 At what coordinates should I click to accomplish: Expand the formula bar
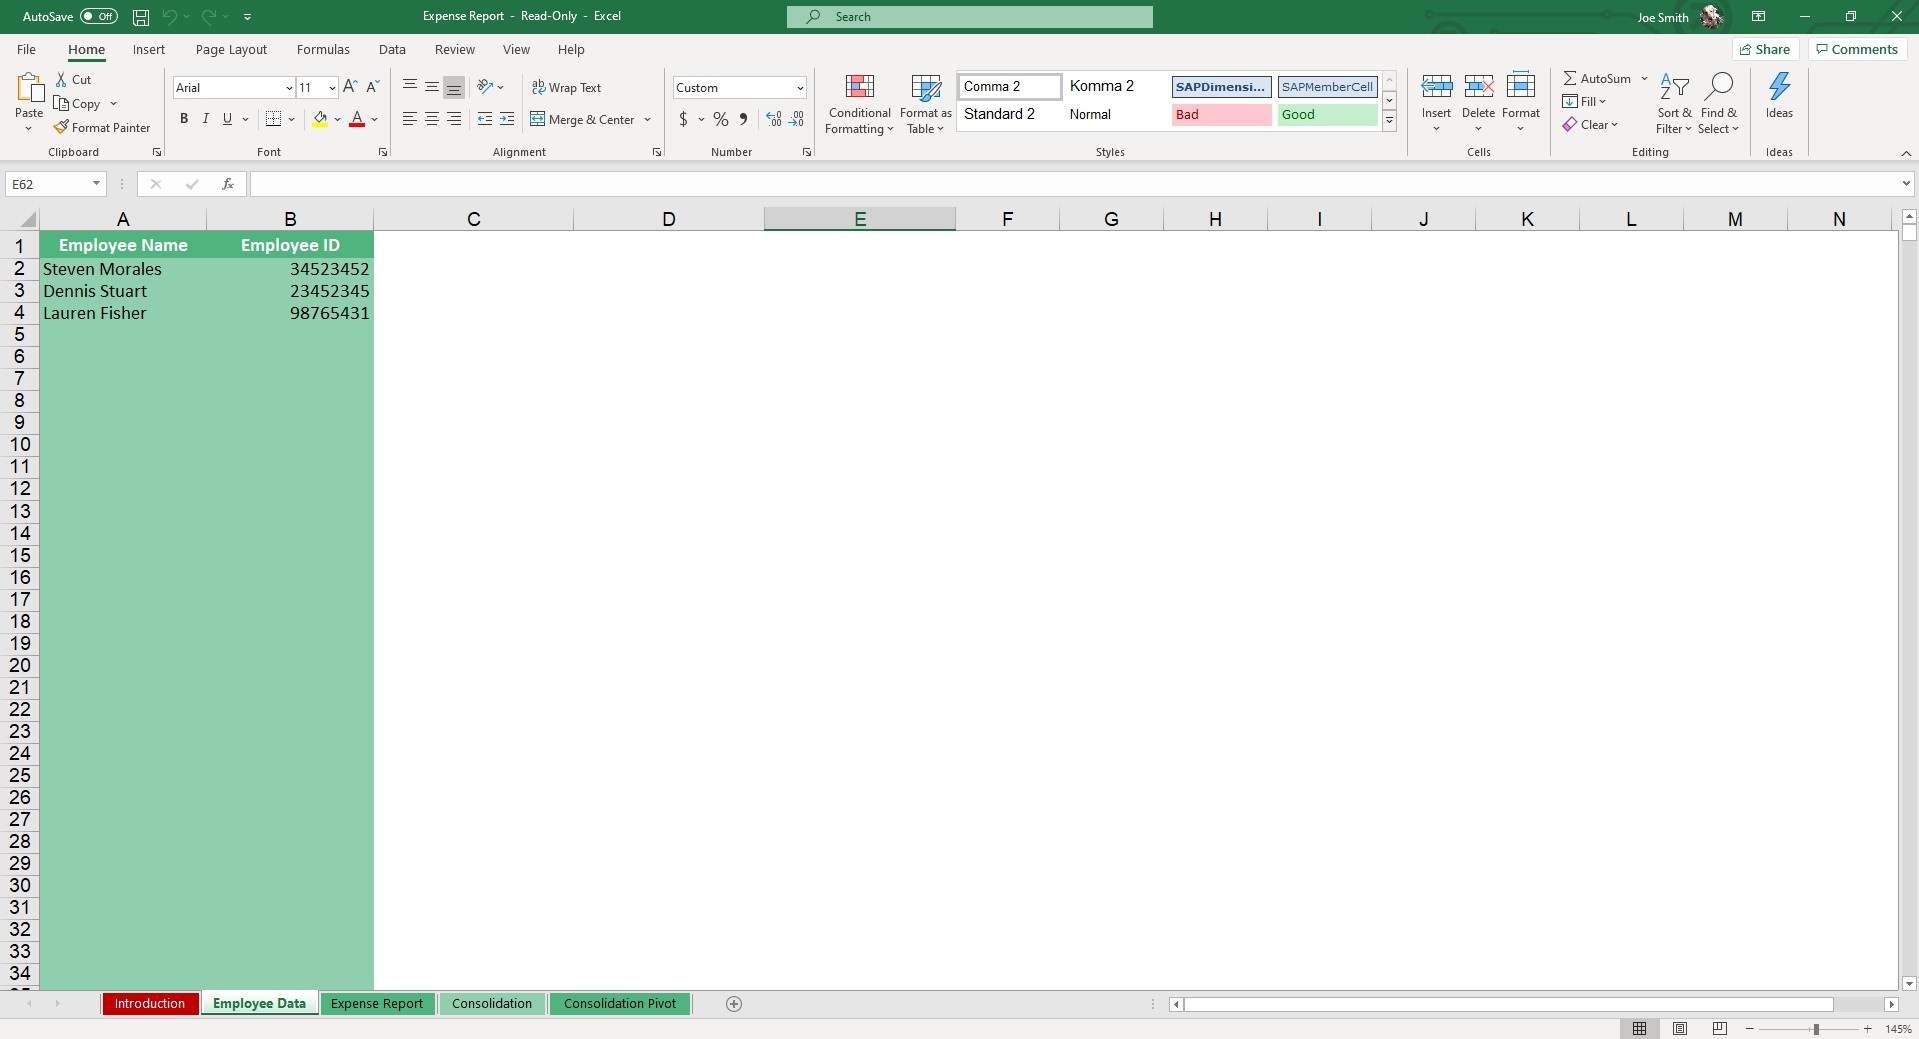[1906, 184]
